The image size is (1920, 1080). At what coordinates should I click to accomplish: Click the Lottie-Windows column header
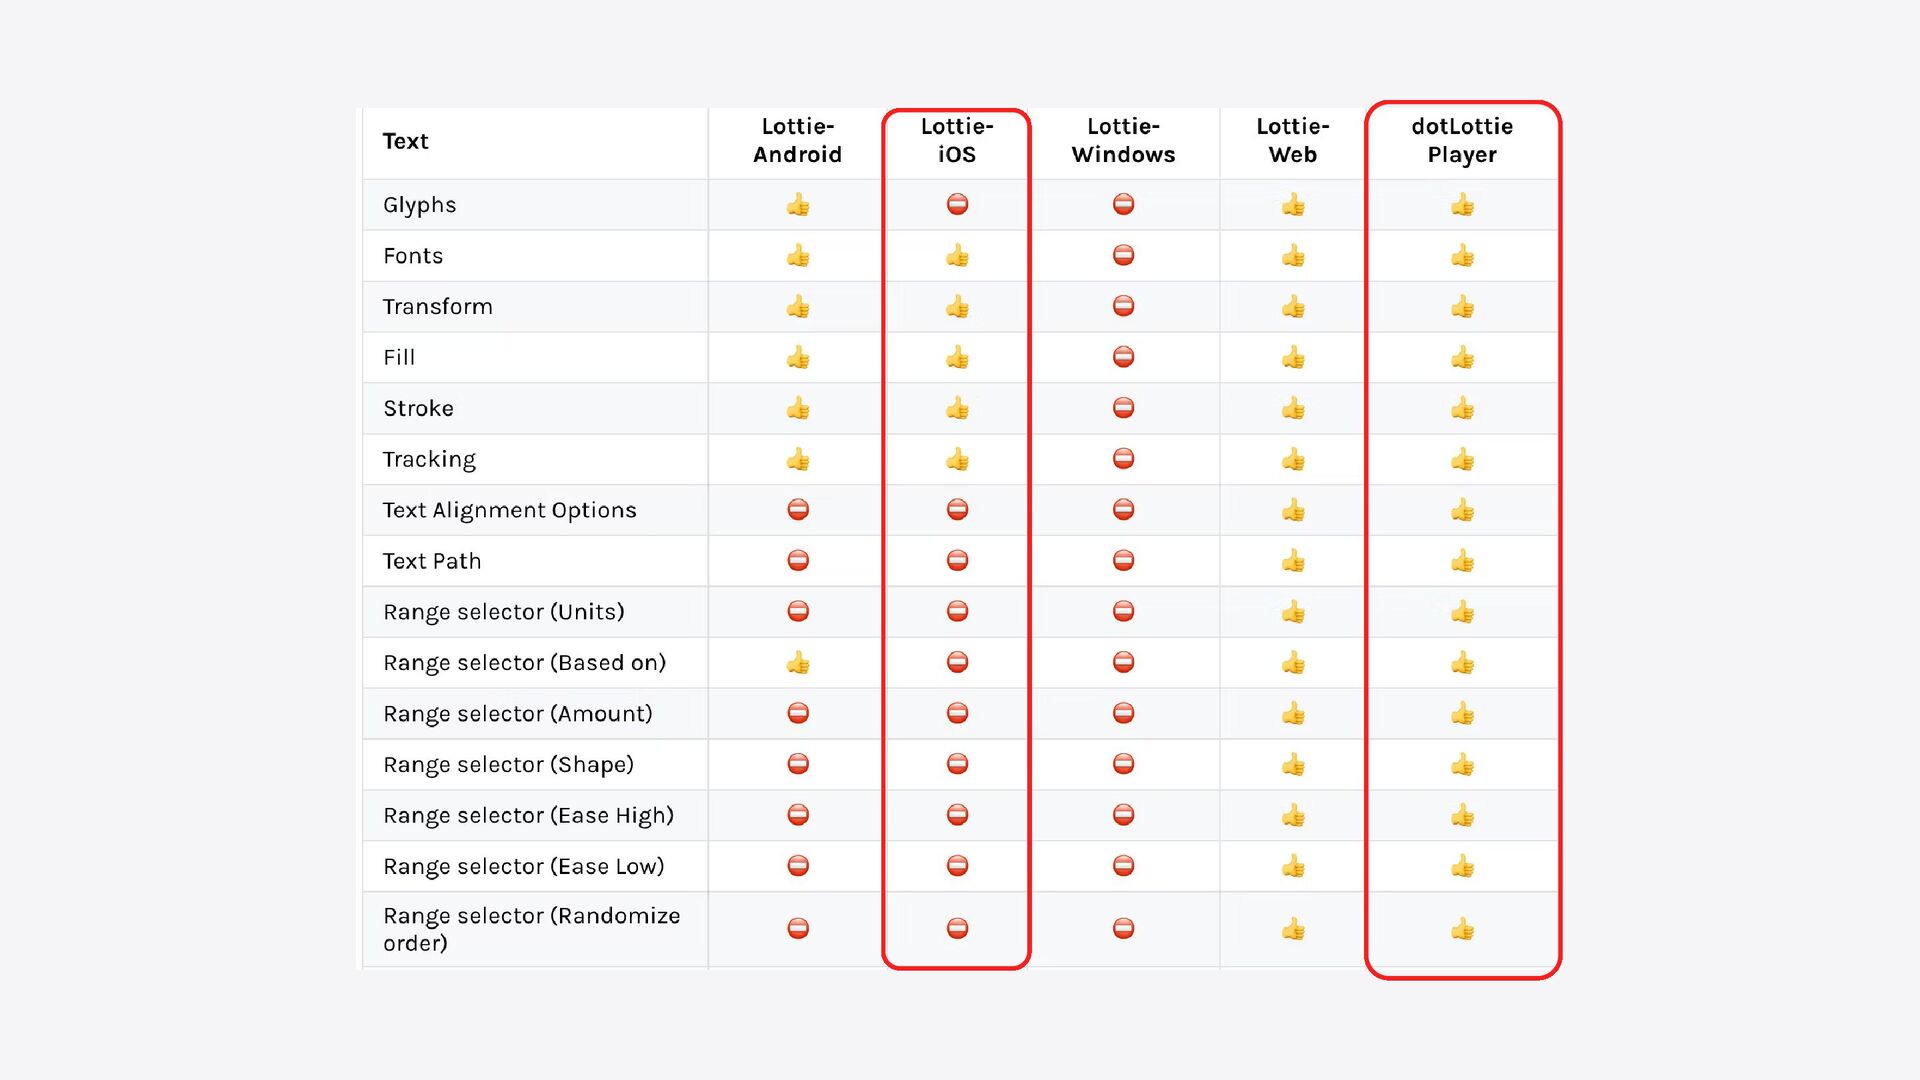click(x=1123, y=141)
